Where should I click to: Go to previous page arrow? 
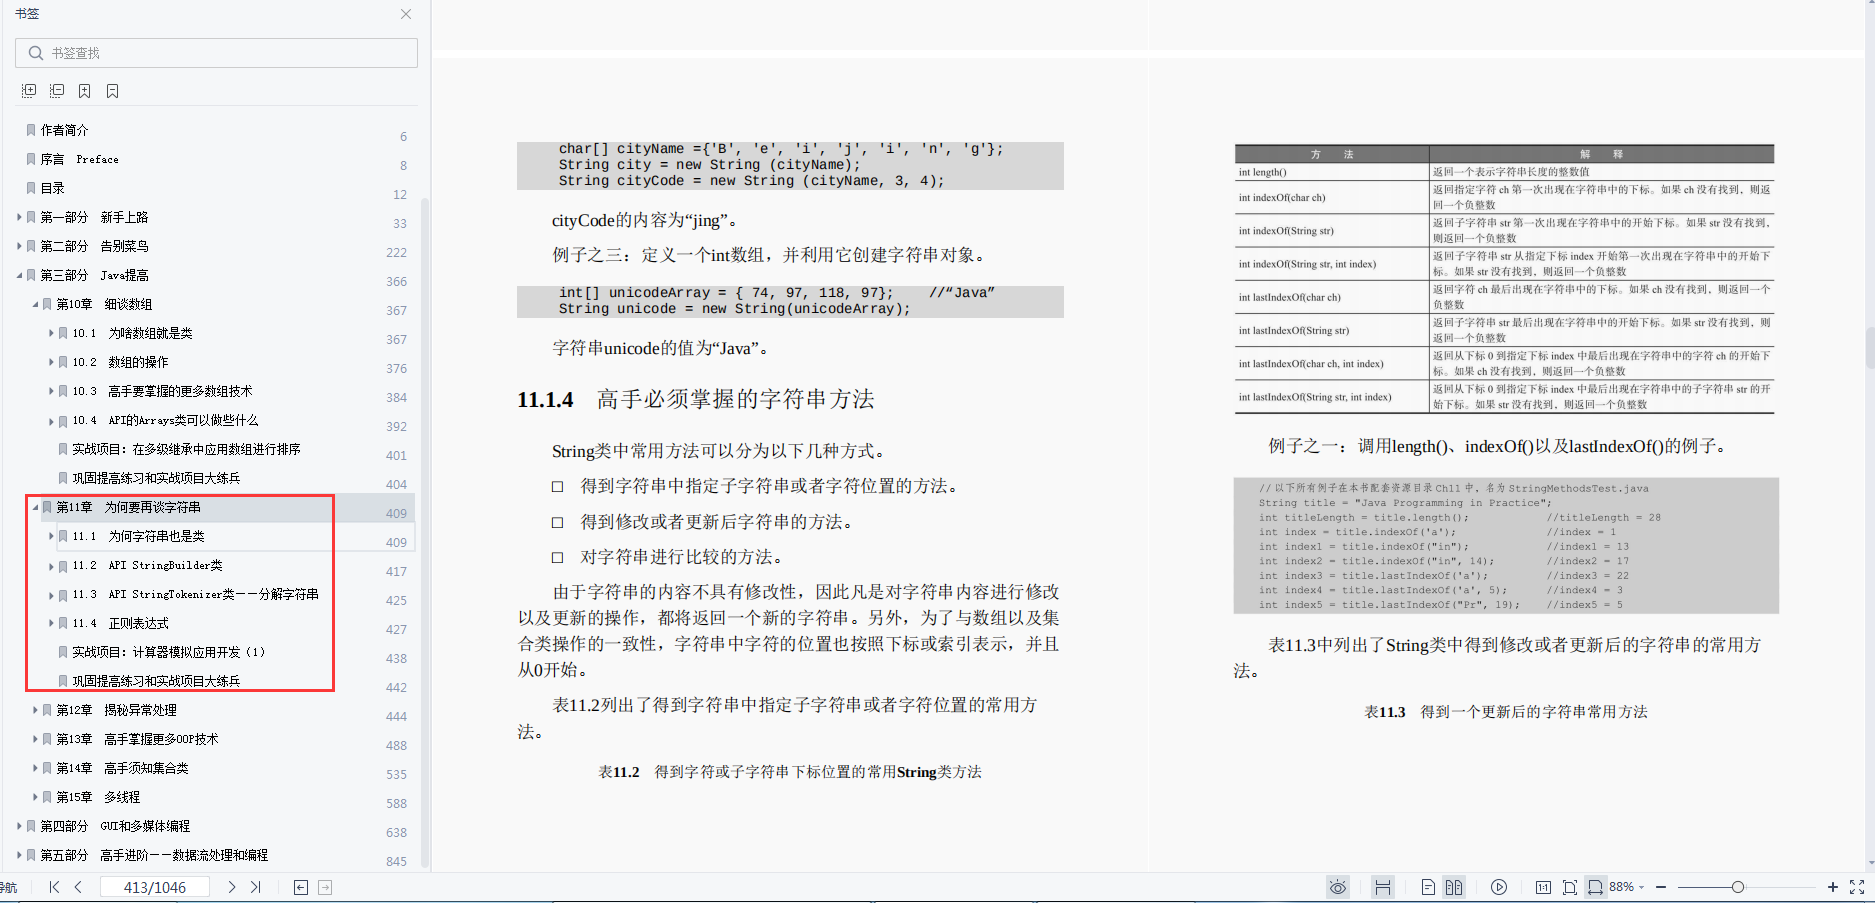click(78, 887)
